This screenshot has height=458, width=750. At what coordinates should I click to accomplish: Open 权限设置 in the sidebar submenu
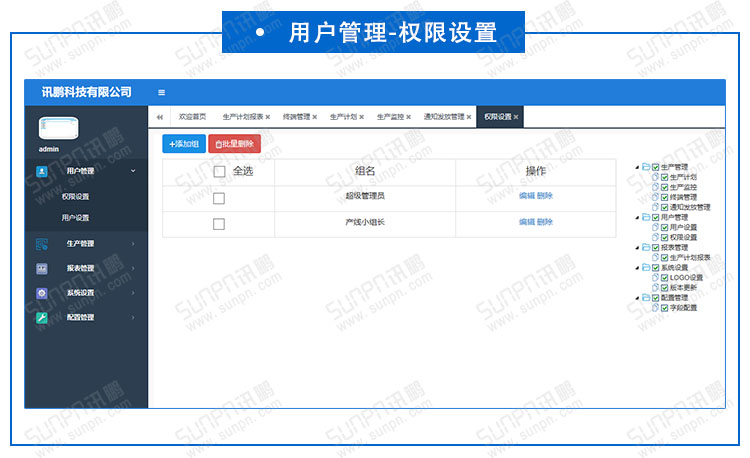tap(75, 196)
